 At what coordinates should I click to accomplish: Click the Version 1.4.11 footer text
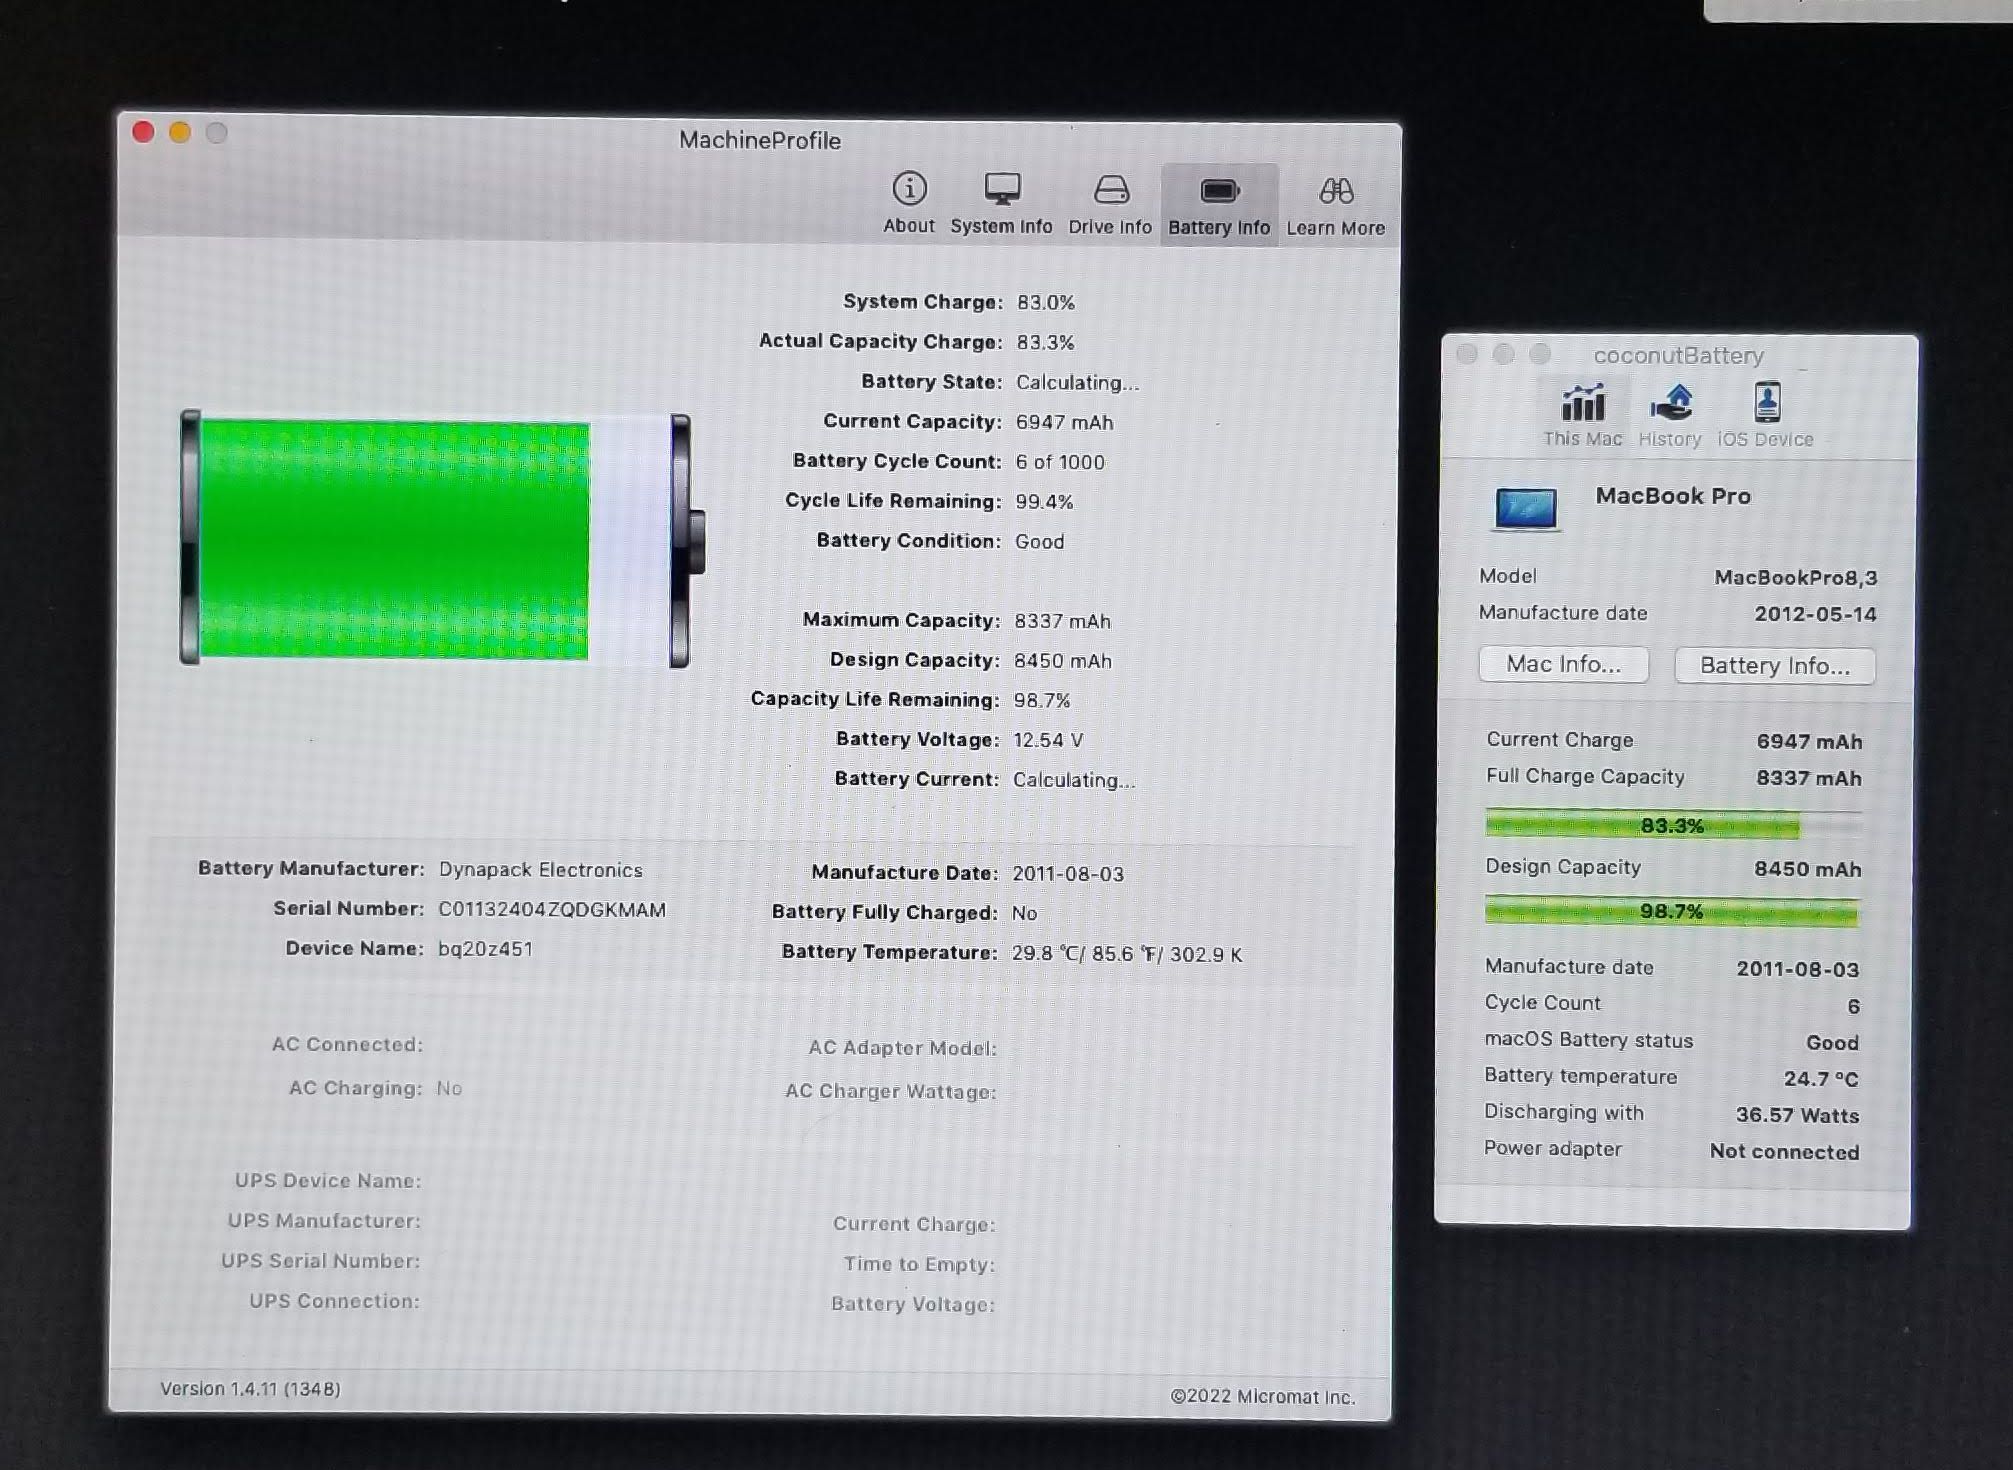[250, 1388]
